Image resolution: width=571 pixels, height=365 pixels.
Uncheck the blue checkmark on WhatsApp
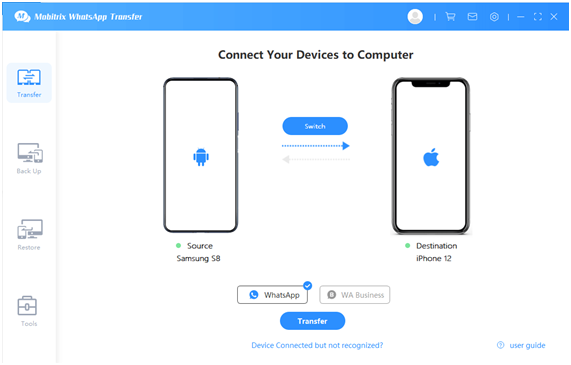tap(308, 286)
